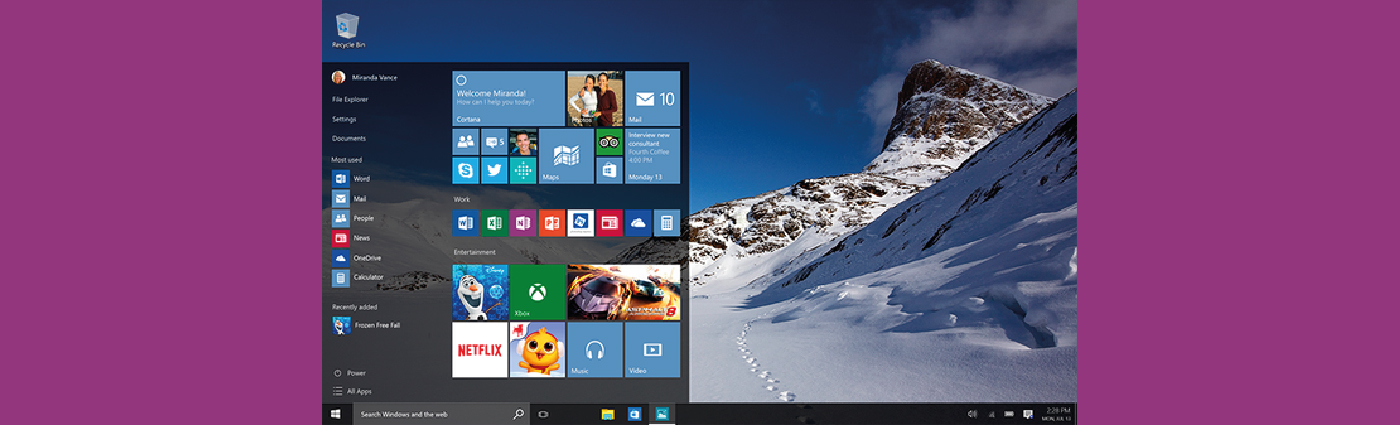Screen dimensions: 1400x425
Task: Click the touch keyboard tray icon
Action: [x=1009, y=414]
